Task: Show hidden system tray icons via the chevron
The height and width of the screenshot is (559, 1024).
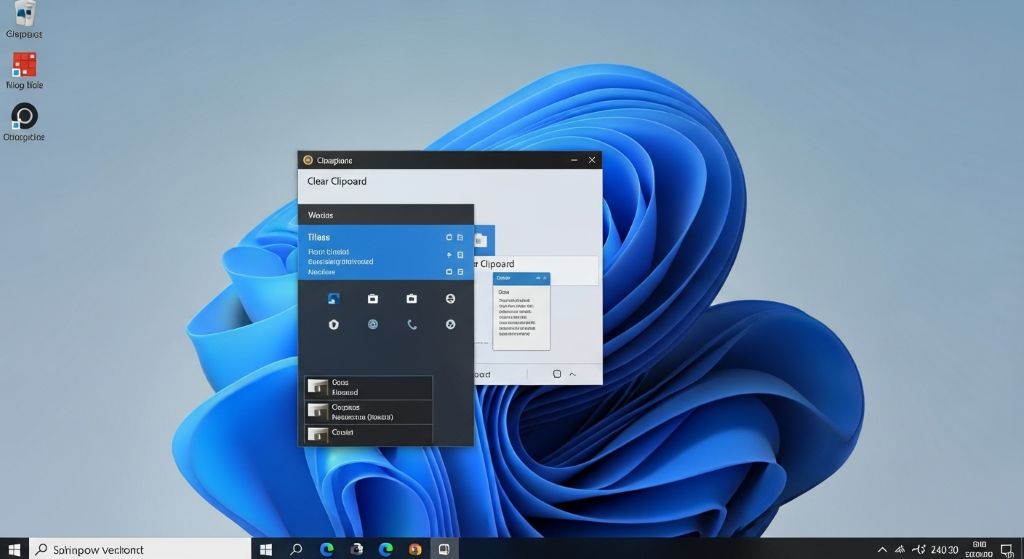Action: (x=881, y=549)
